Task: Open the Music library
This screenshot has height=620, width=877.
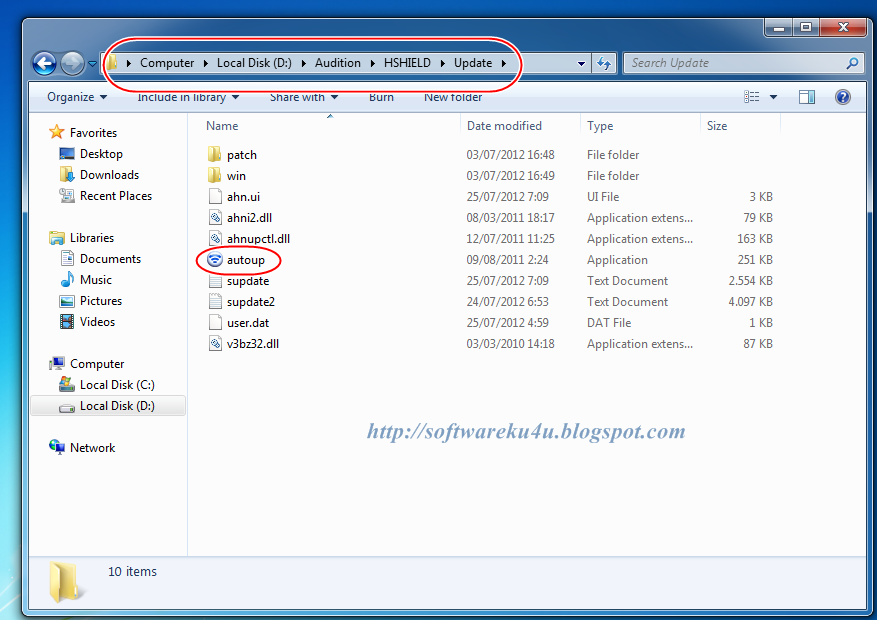Action: [x=96, y=280]
